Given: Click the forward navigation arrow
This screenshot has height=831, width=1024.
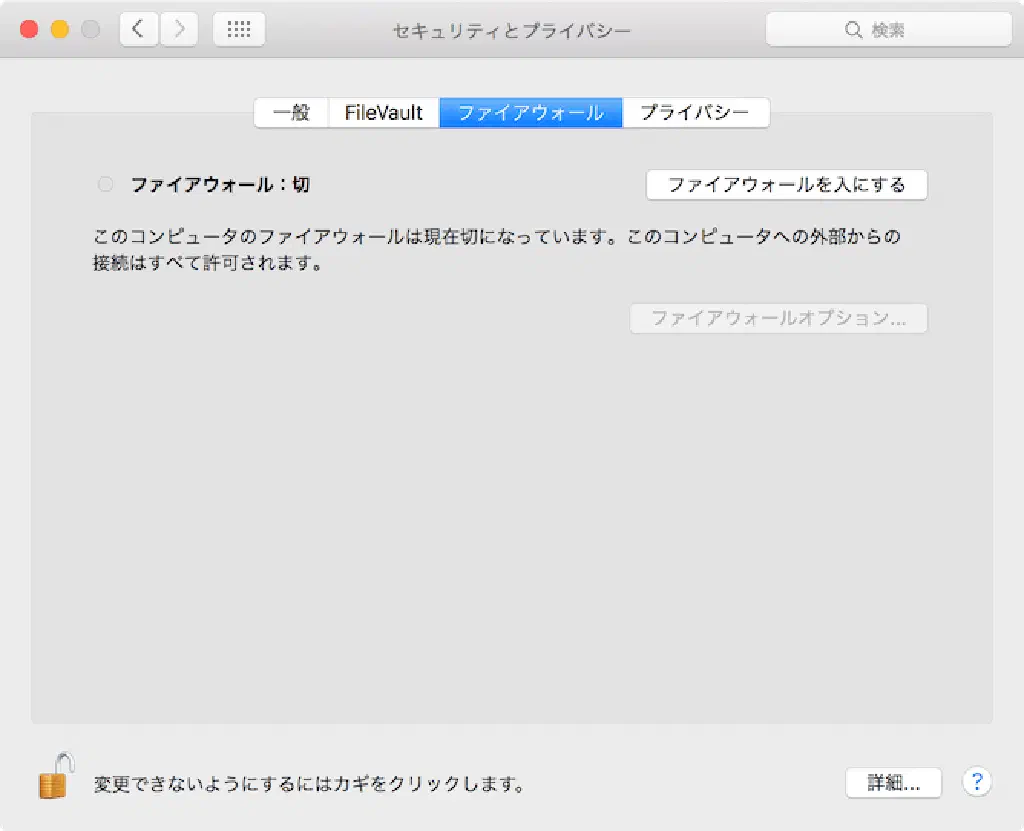Looking at the screenshot, I should [x=179, y=30].
